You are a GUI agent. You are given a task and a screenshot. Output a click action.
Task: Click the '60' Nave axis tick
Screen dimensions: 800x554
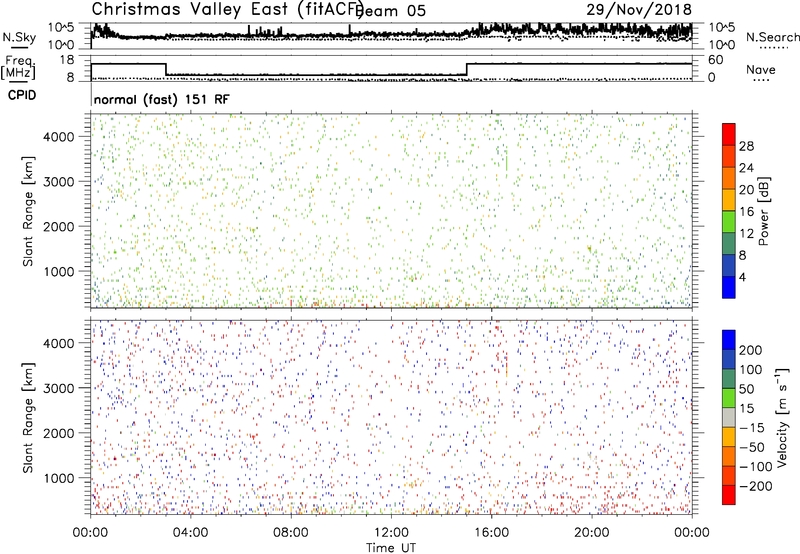(x=715, y=60)
